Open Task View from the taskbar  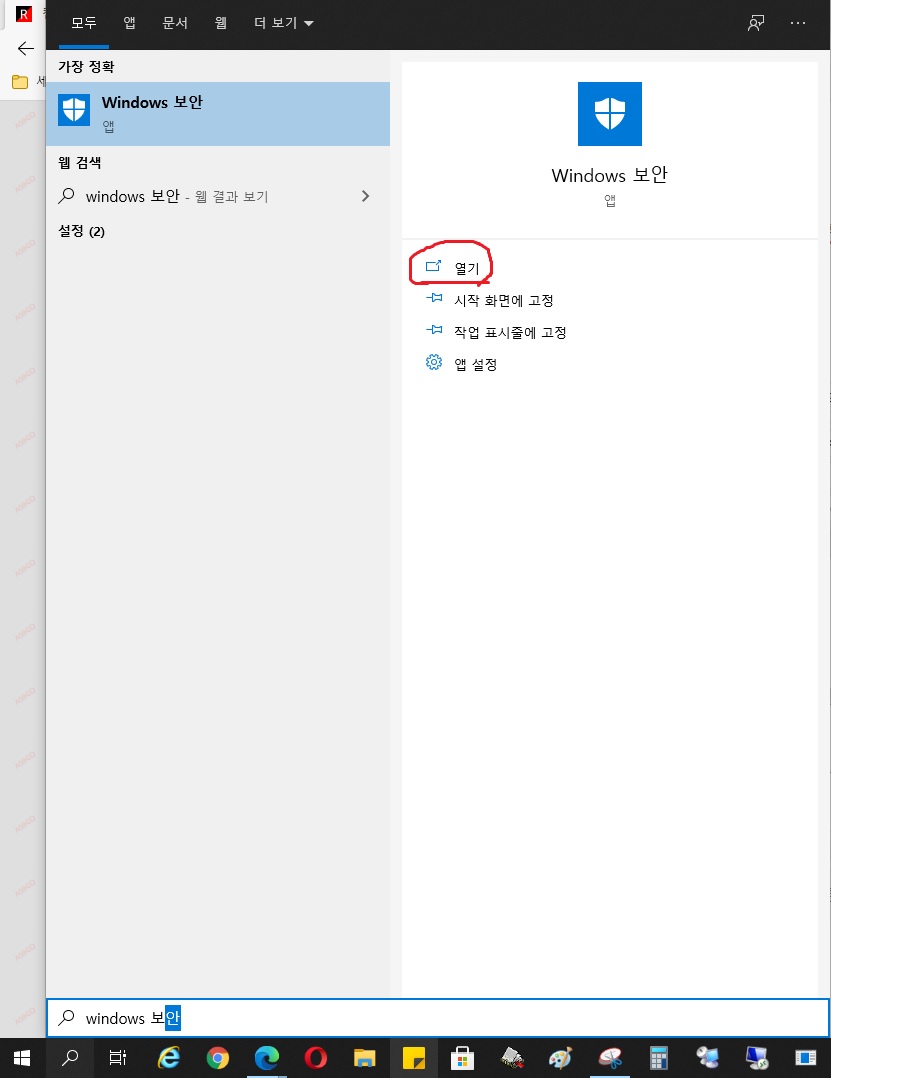coord(118,1057)
